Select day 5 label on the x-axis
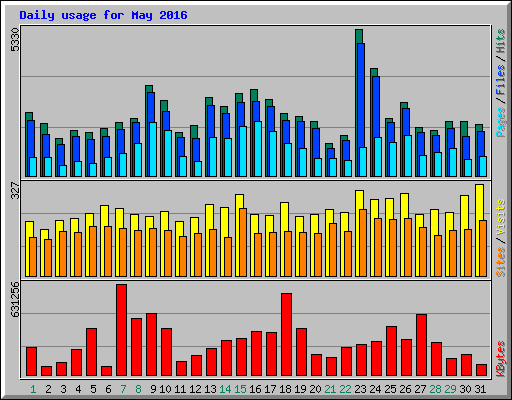The width and height of the screenshot is (512, 400). coord(93,389)
